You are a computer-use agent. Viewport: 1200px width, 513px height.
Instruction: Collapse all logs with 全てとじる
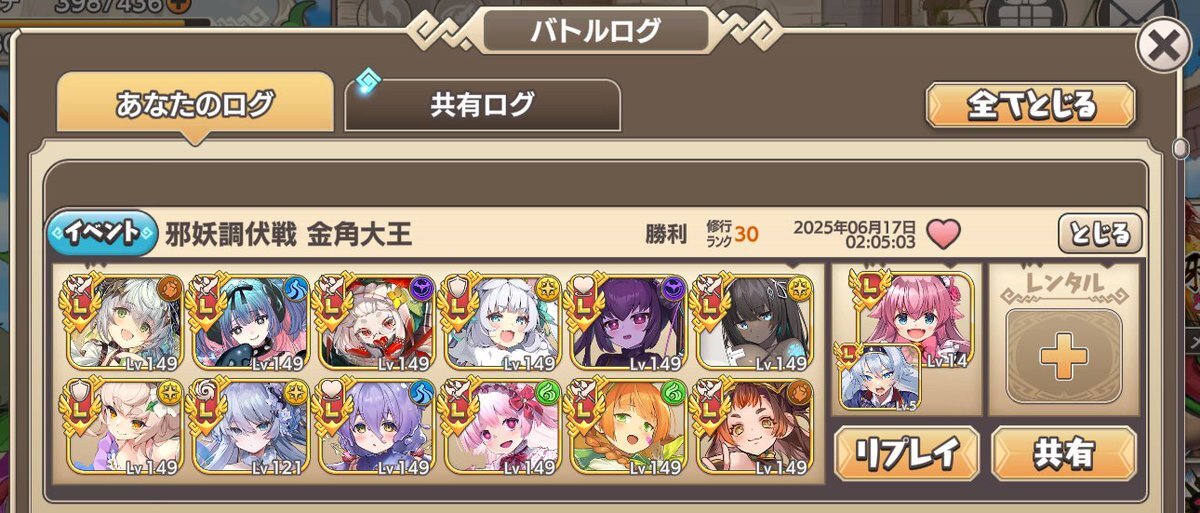click(x=1031, y=105)
